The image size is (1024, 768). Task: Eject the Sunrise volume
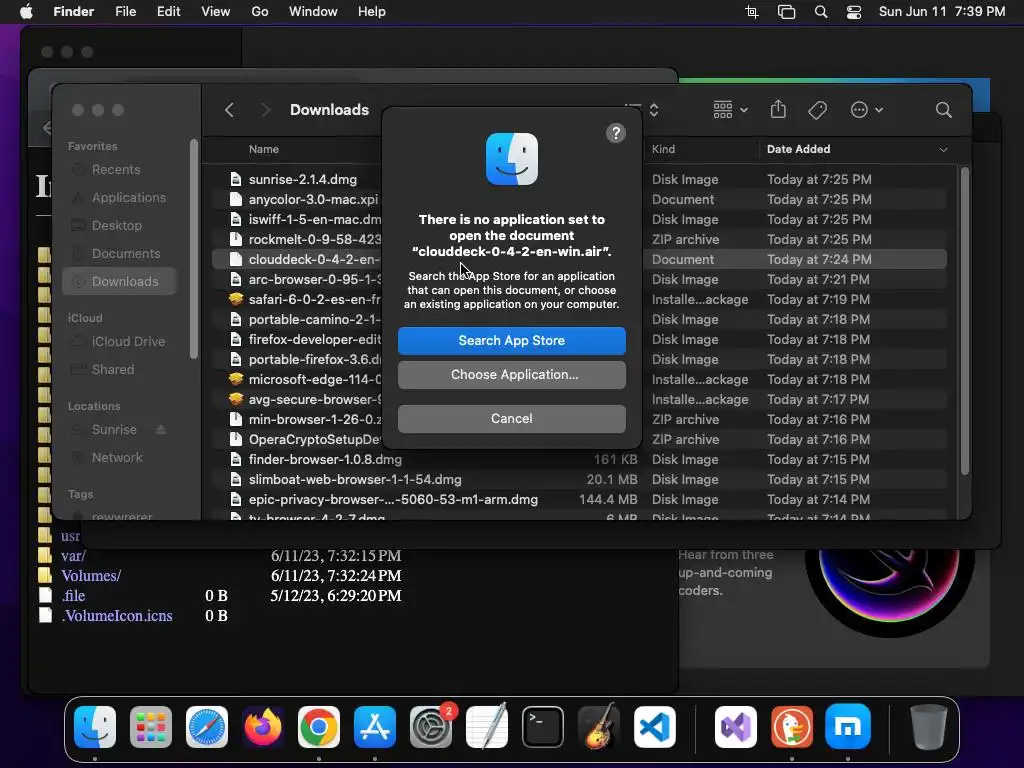tap(161, 430)
